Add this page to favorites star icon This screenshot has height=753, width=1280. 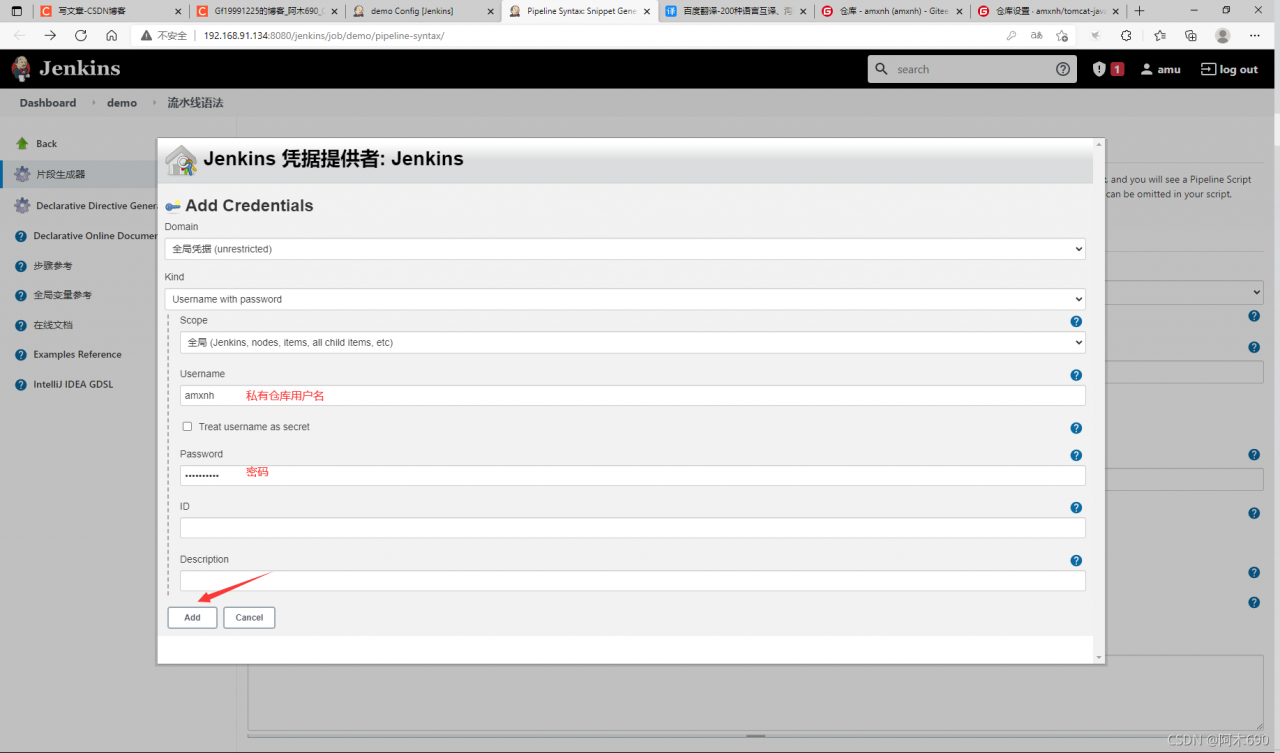(1062, 35)
